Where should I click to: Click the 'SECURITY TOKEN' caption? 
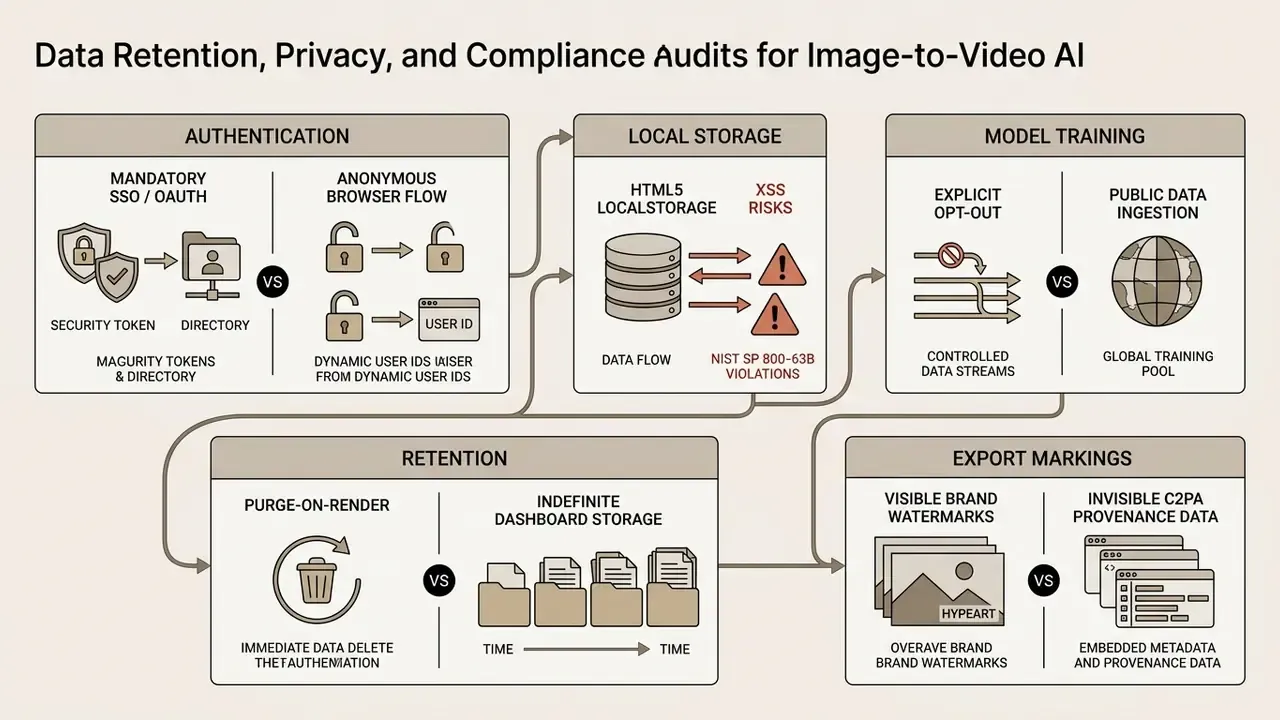[103, 325]
